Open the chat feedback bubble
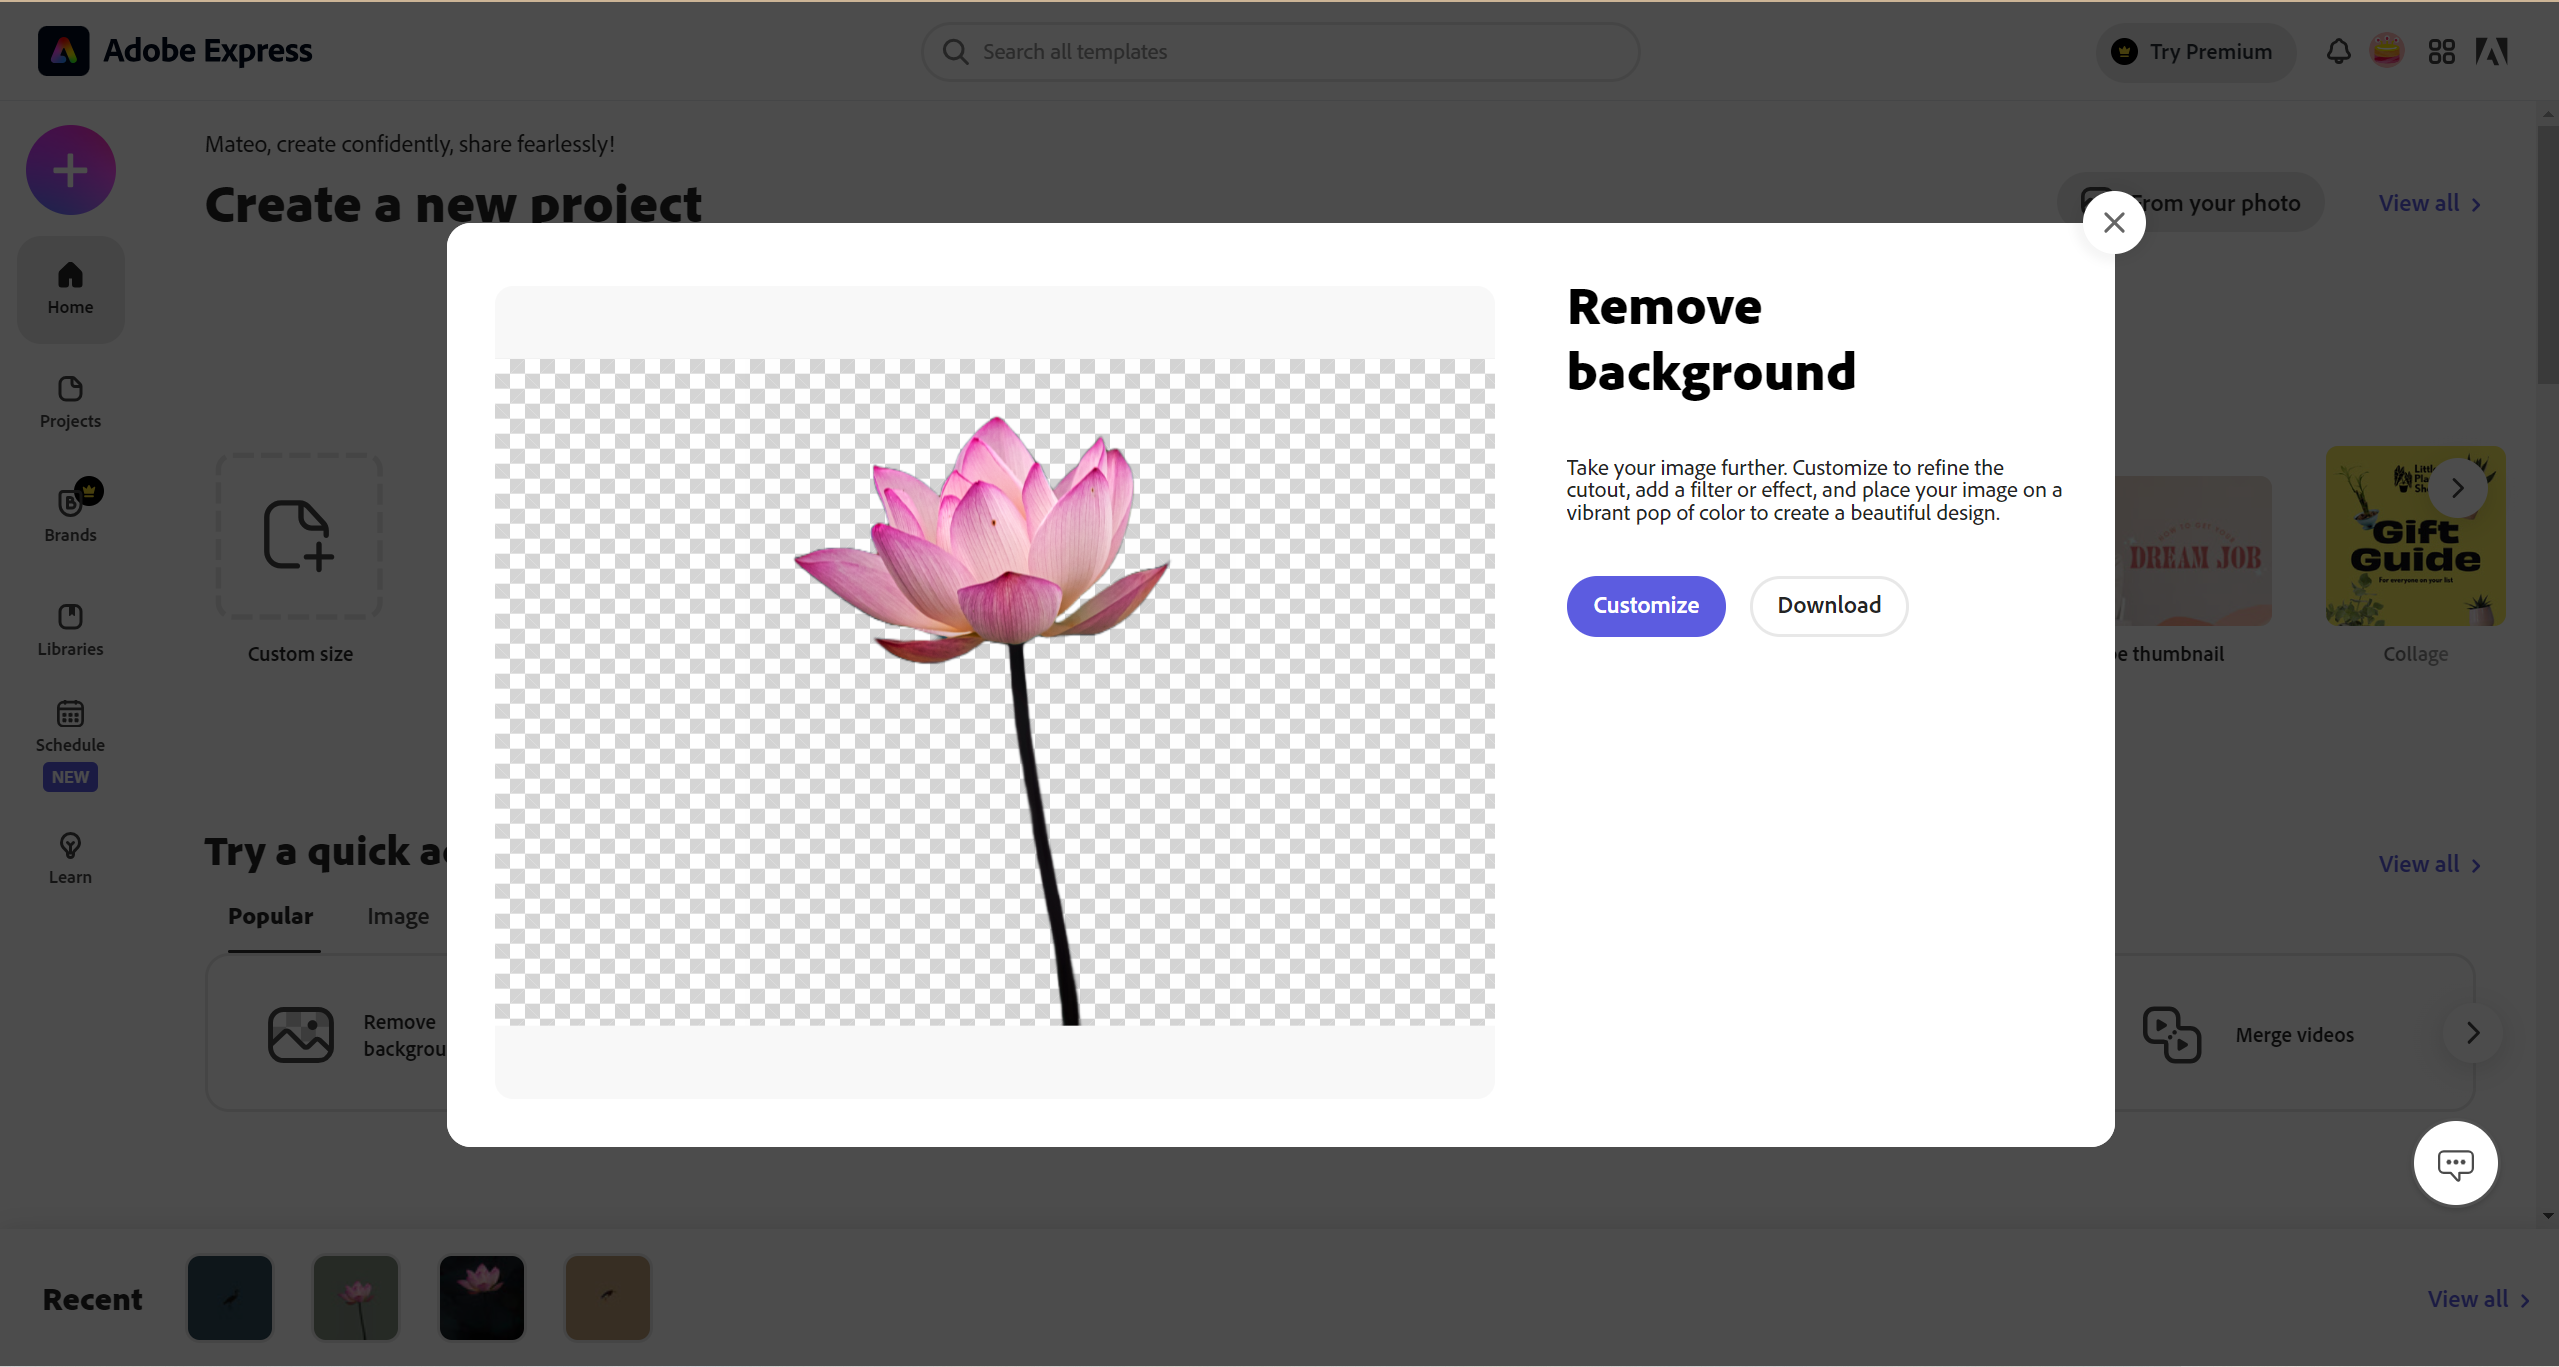This screenshot has height=1367, width=2559. pos(2455,1163)
